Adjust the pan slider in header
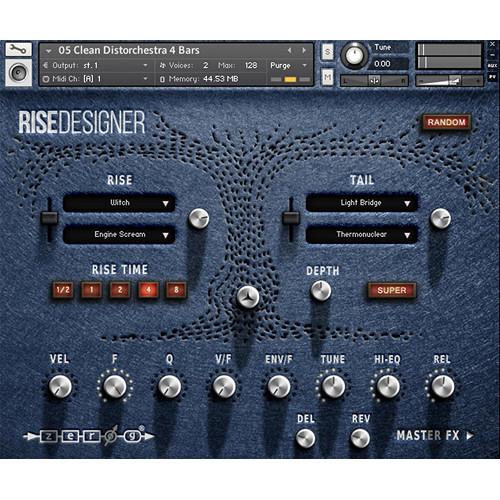Image resolution: width=500 pixels, height=500 pixels. tap(374, 81)
